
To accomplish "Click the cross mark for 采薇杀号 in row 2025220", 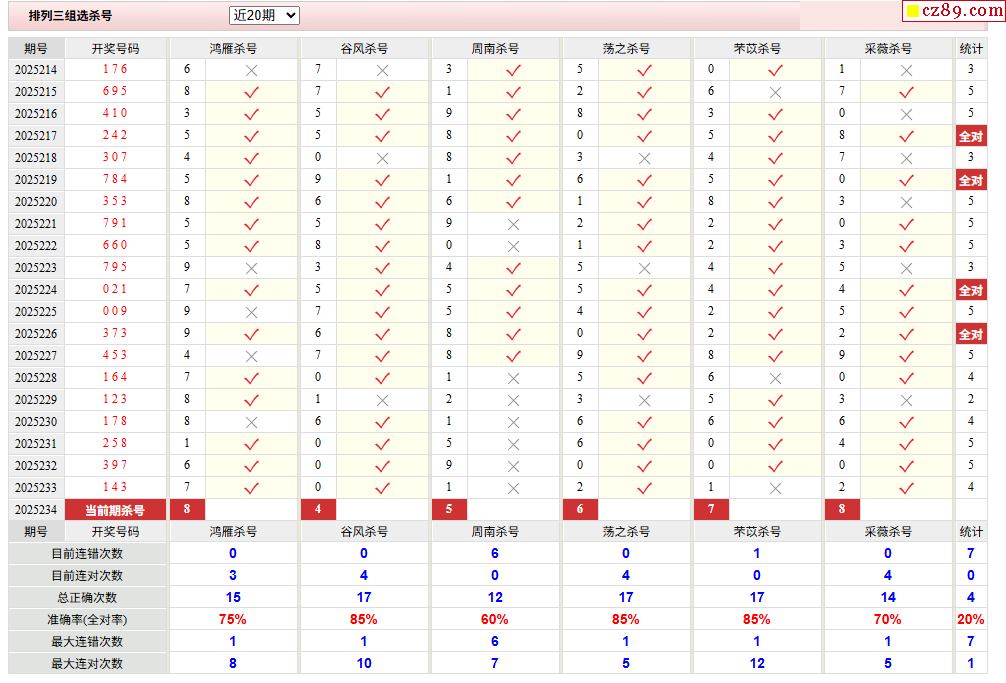I will coord(906,203).
